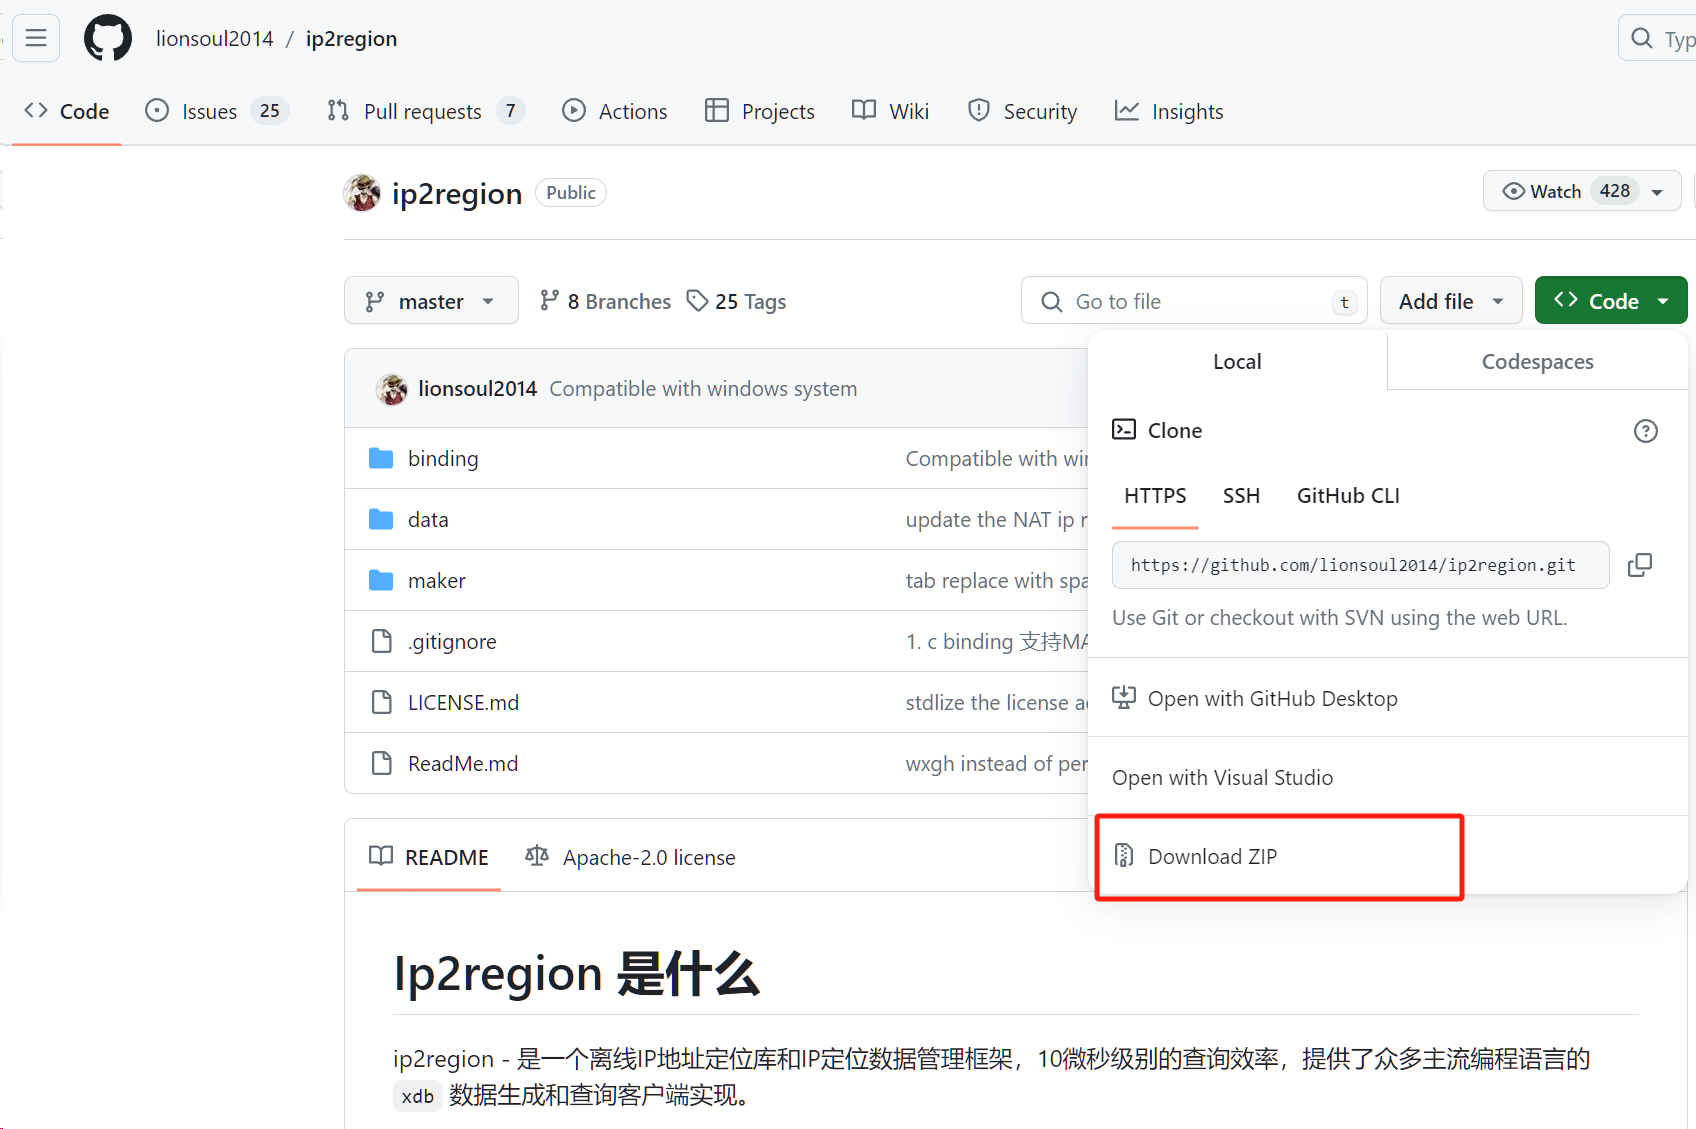Viewport: 1696px width, 1129px height.
Task: Click the GitHub Desktop download icon
Action: pyautogui.click(x=1124, y=697)
